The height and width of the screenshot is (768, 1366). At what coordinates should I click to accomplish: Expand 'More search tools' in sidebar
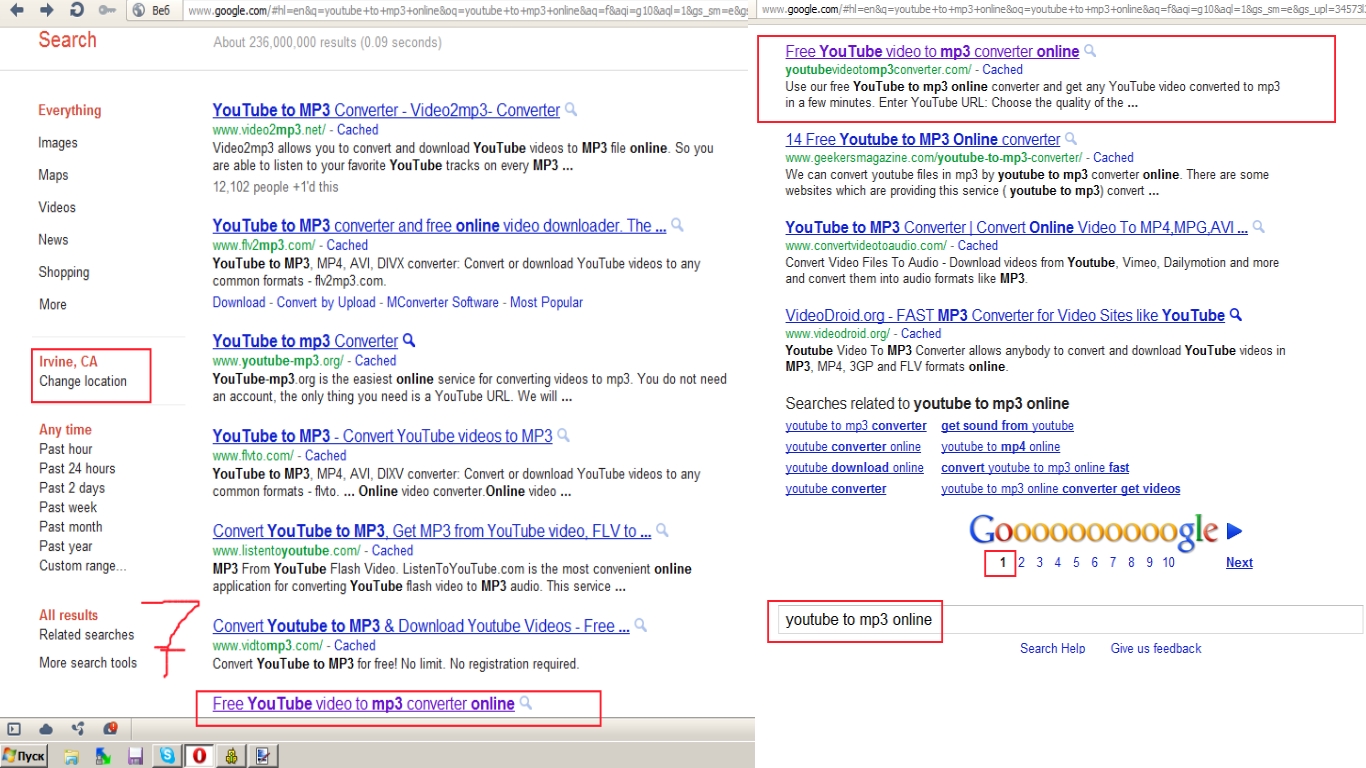[88, 663]
